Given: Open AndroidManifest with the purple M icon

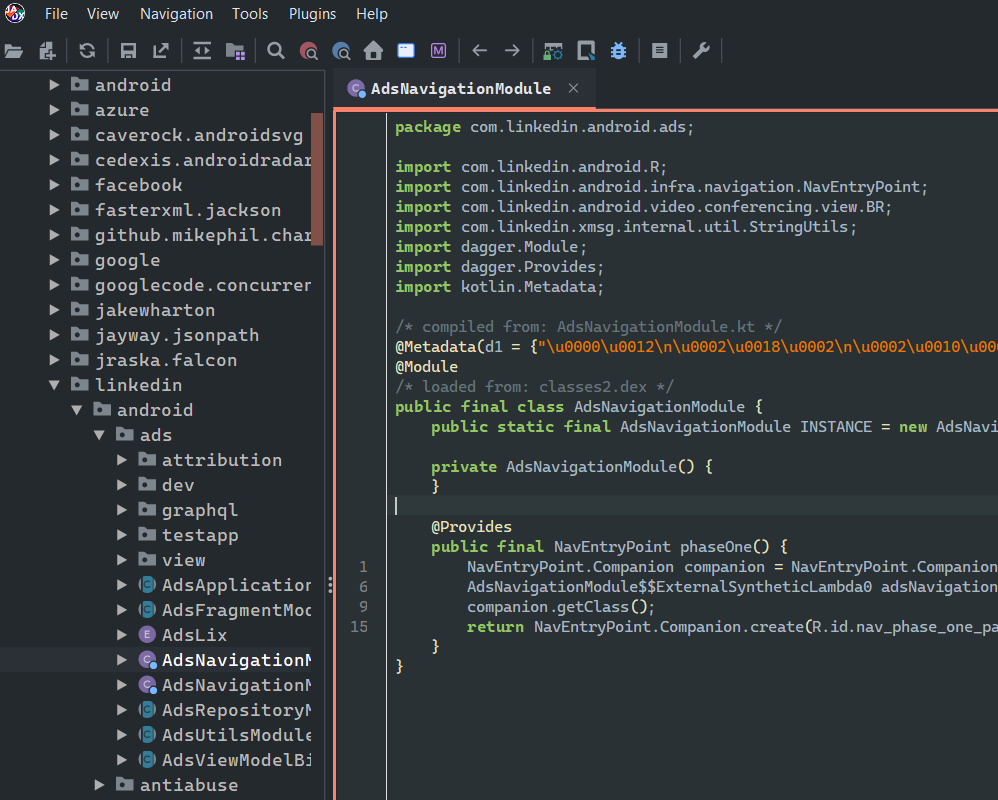Looking at the screenshot, I should click(438, 50).
